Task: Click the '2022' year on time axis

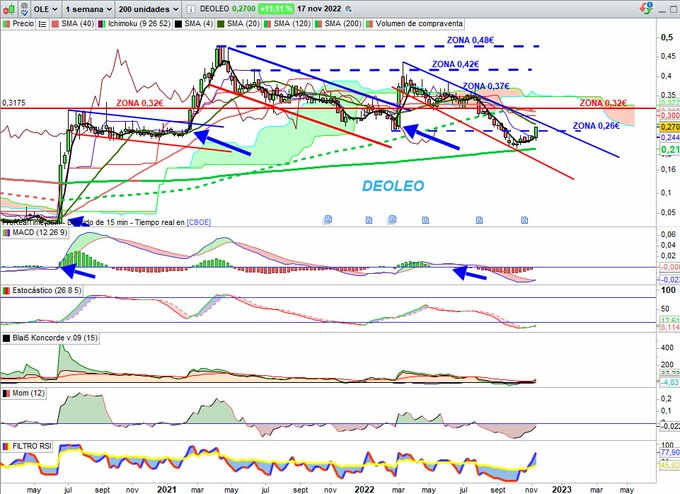Action: tap(364, 489)
